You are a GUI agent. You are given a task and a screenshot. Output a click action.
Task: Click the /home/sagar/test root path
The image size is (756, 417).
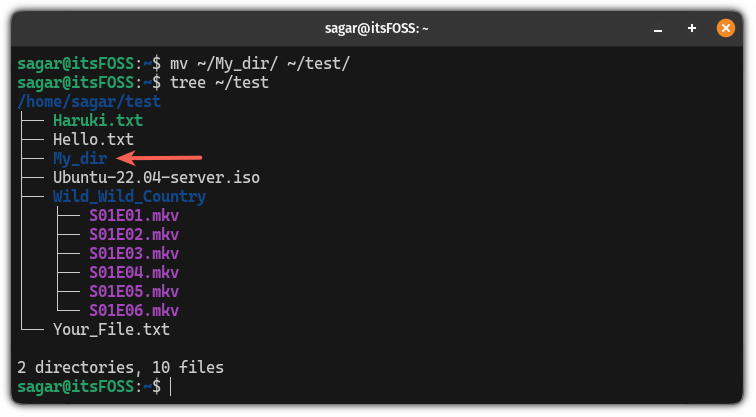89,101
